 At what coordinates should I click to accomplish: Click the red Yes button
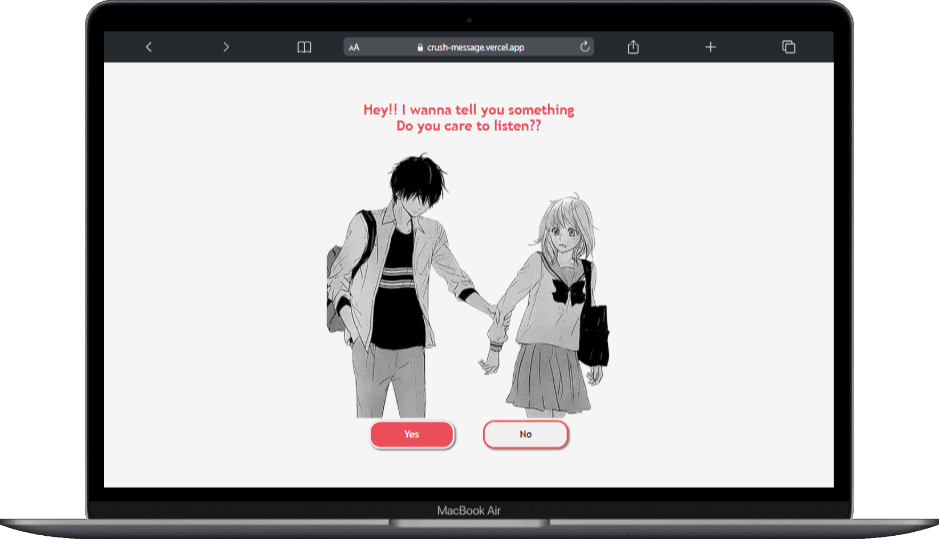tap(412, 434)
